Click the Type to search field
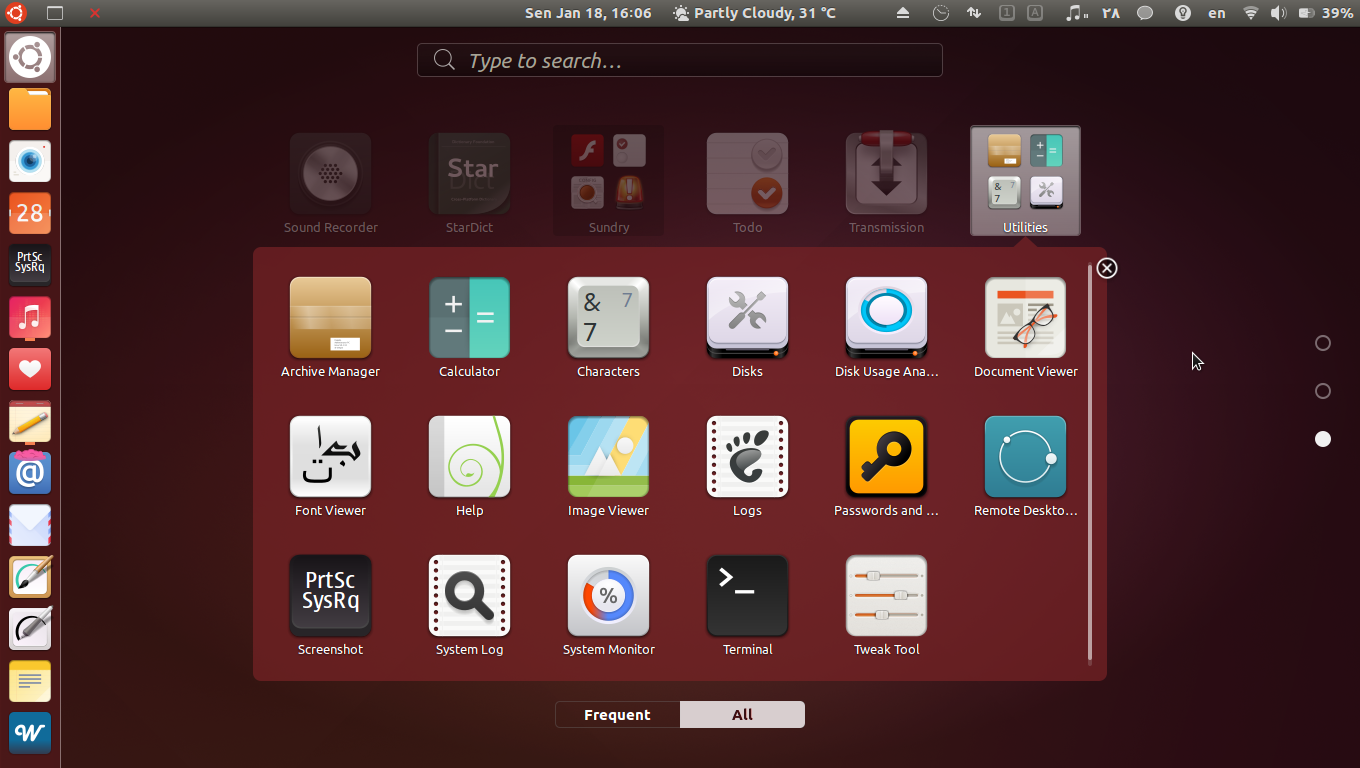Screen dimensions: 1360x768 [679, 60]
